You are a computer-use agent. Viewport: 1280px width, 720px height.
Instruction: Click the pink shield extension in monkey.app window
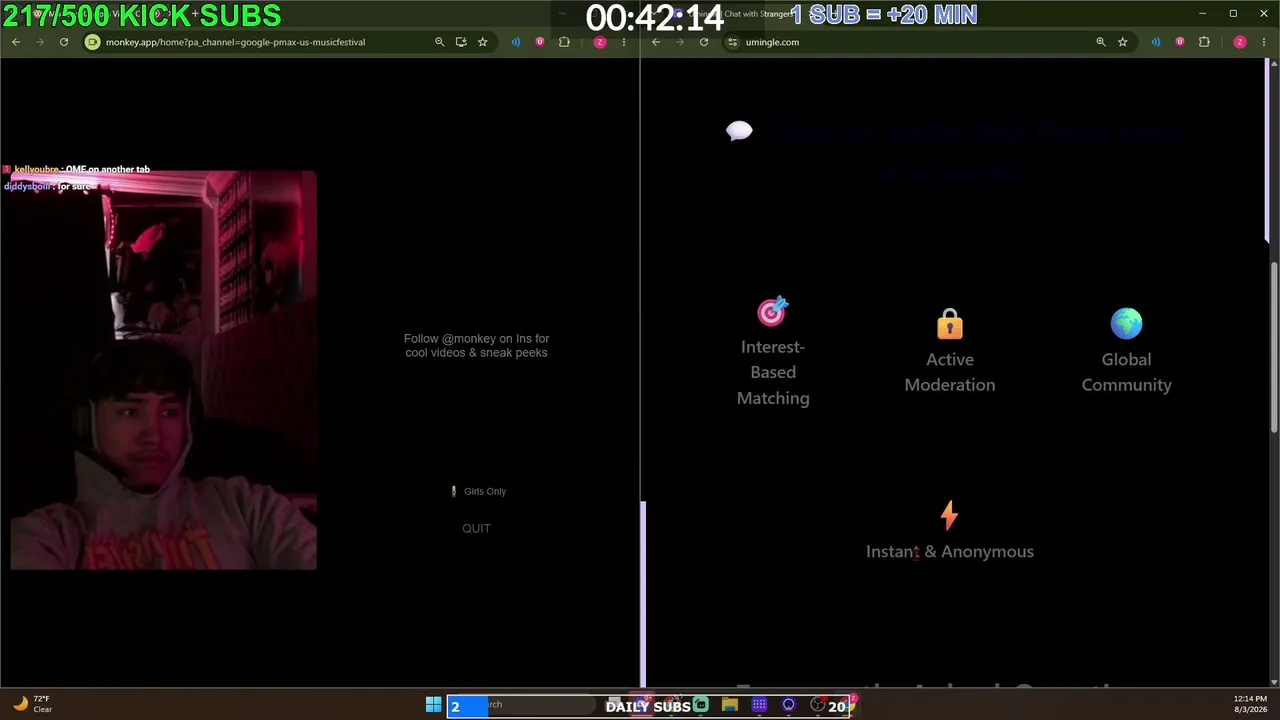click(540, 42)
